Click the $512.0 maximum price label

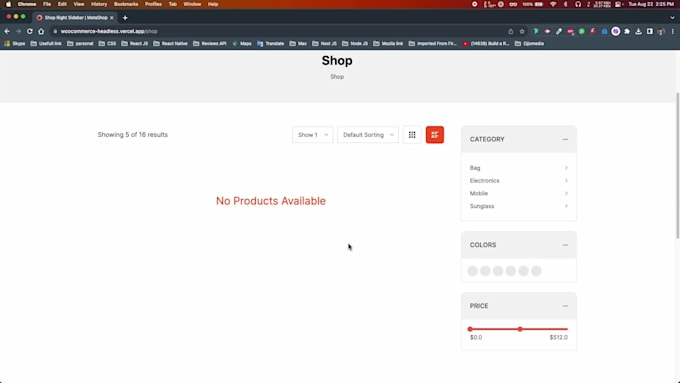(559, 337)
